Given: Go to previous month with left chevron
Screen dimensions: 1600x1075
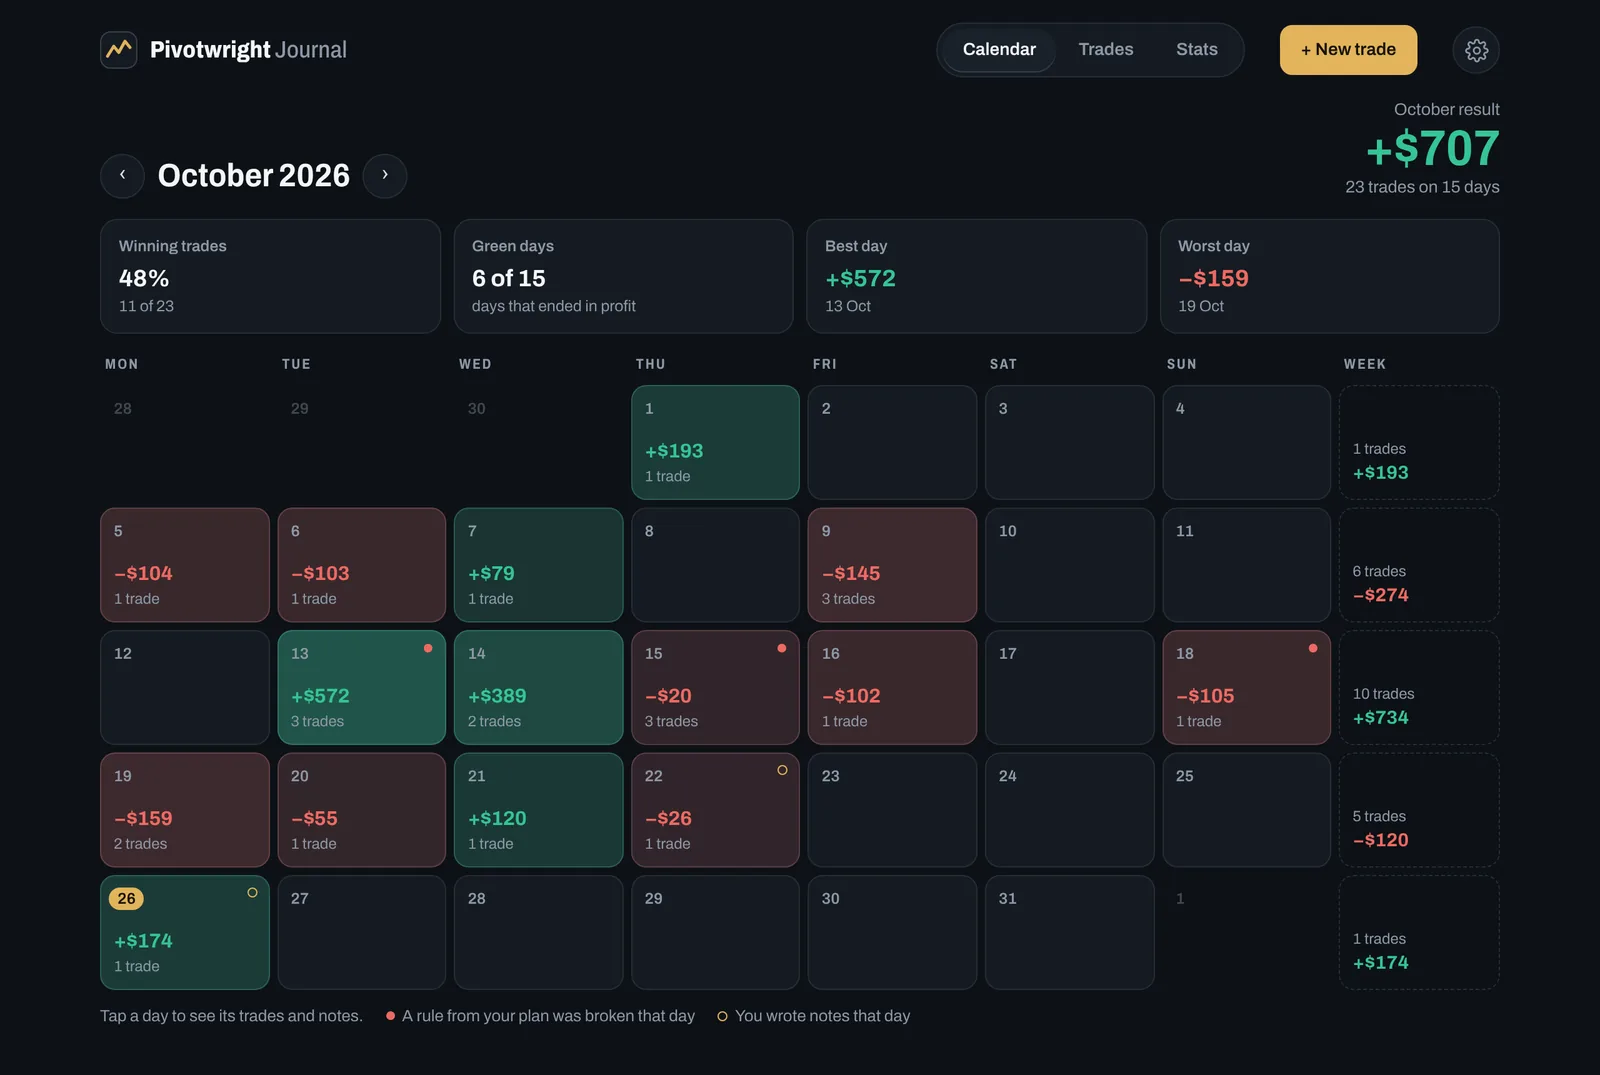Looking at the screenshot, I should (122, 175).
